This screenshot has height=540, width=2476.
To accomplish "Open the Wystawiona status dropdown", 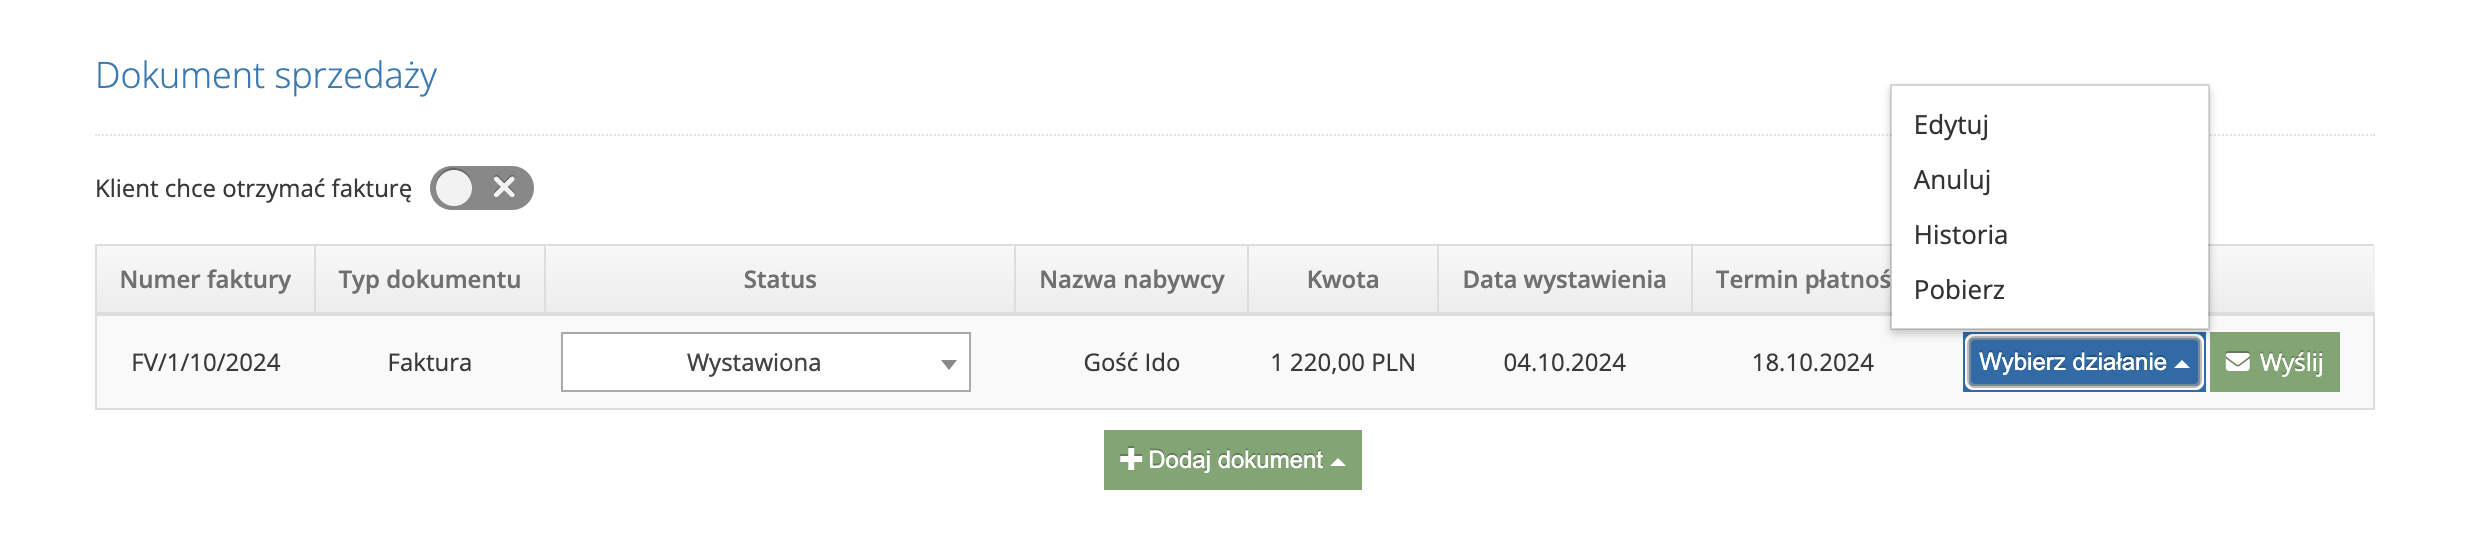I will click(766, 362).
